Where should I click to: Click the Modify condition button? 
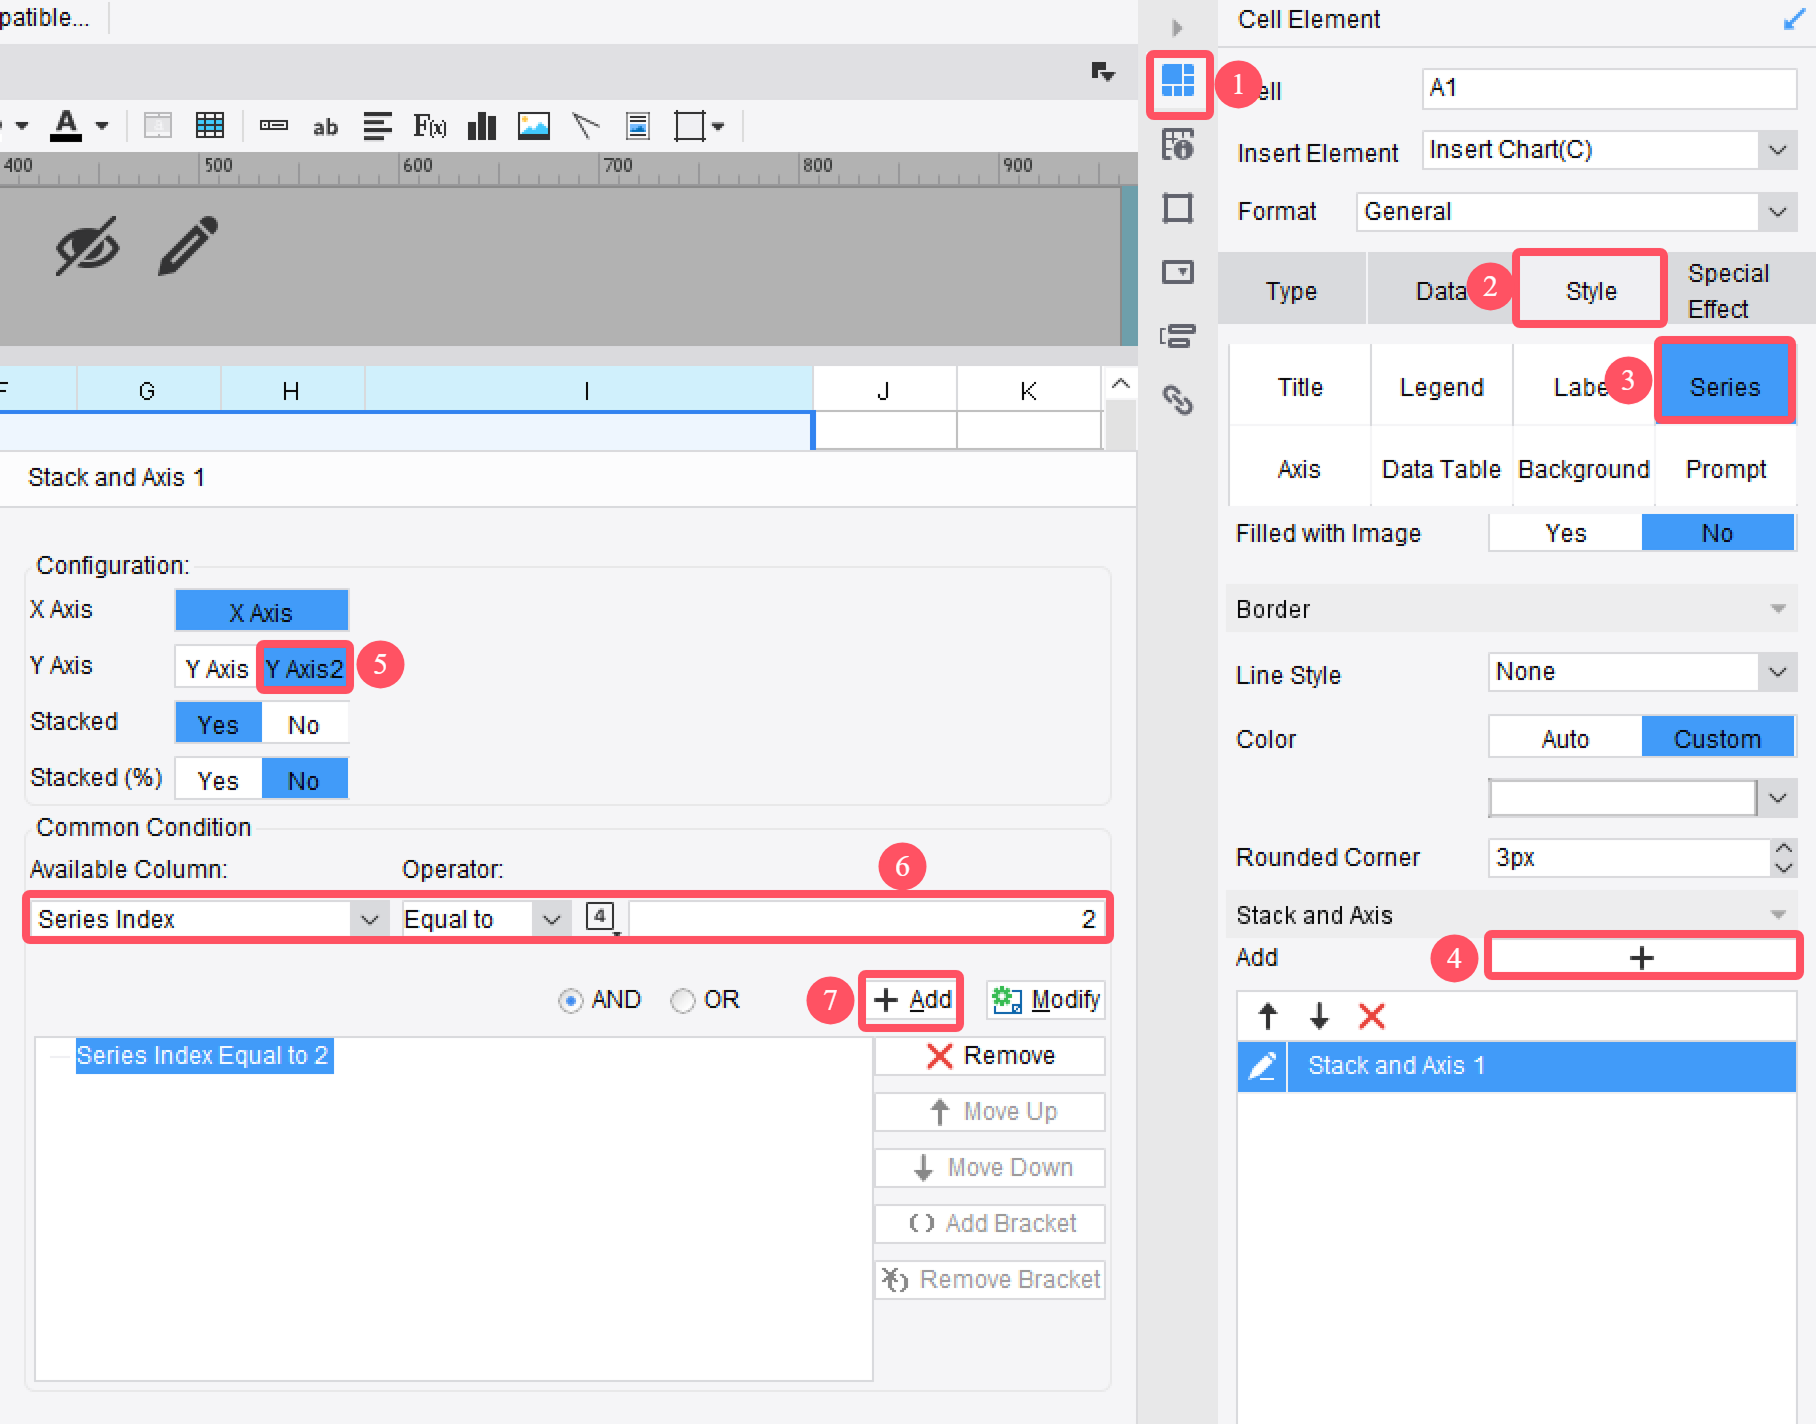(1046, 1000)
